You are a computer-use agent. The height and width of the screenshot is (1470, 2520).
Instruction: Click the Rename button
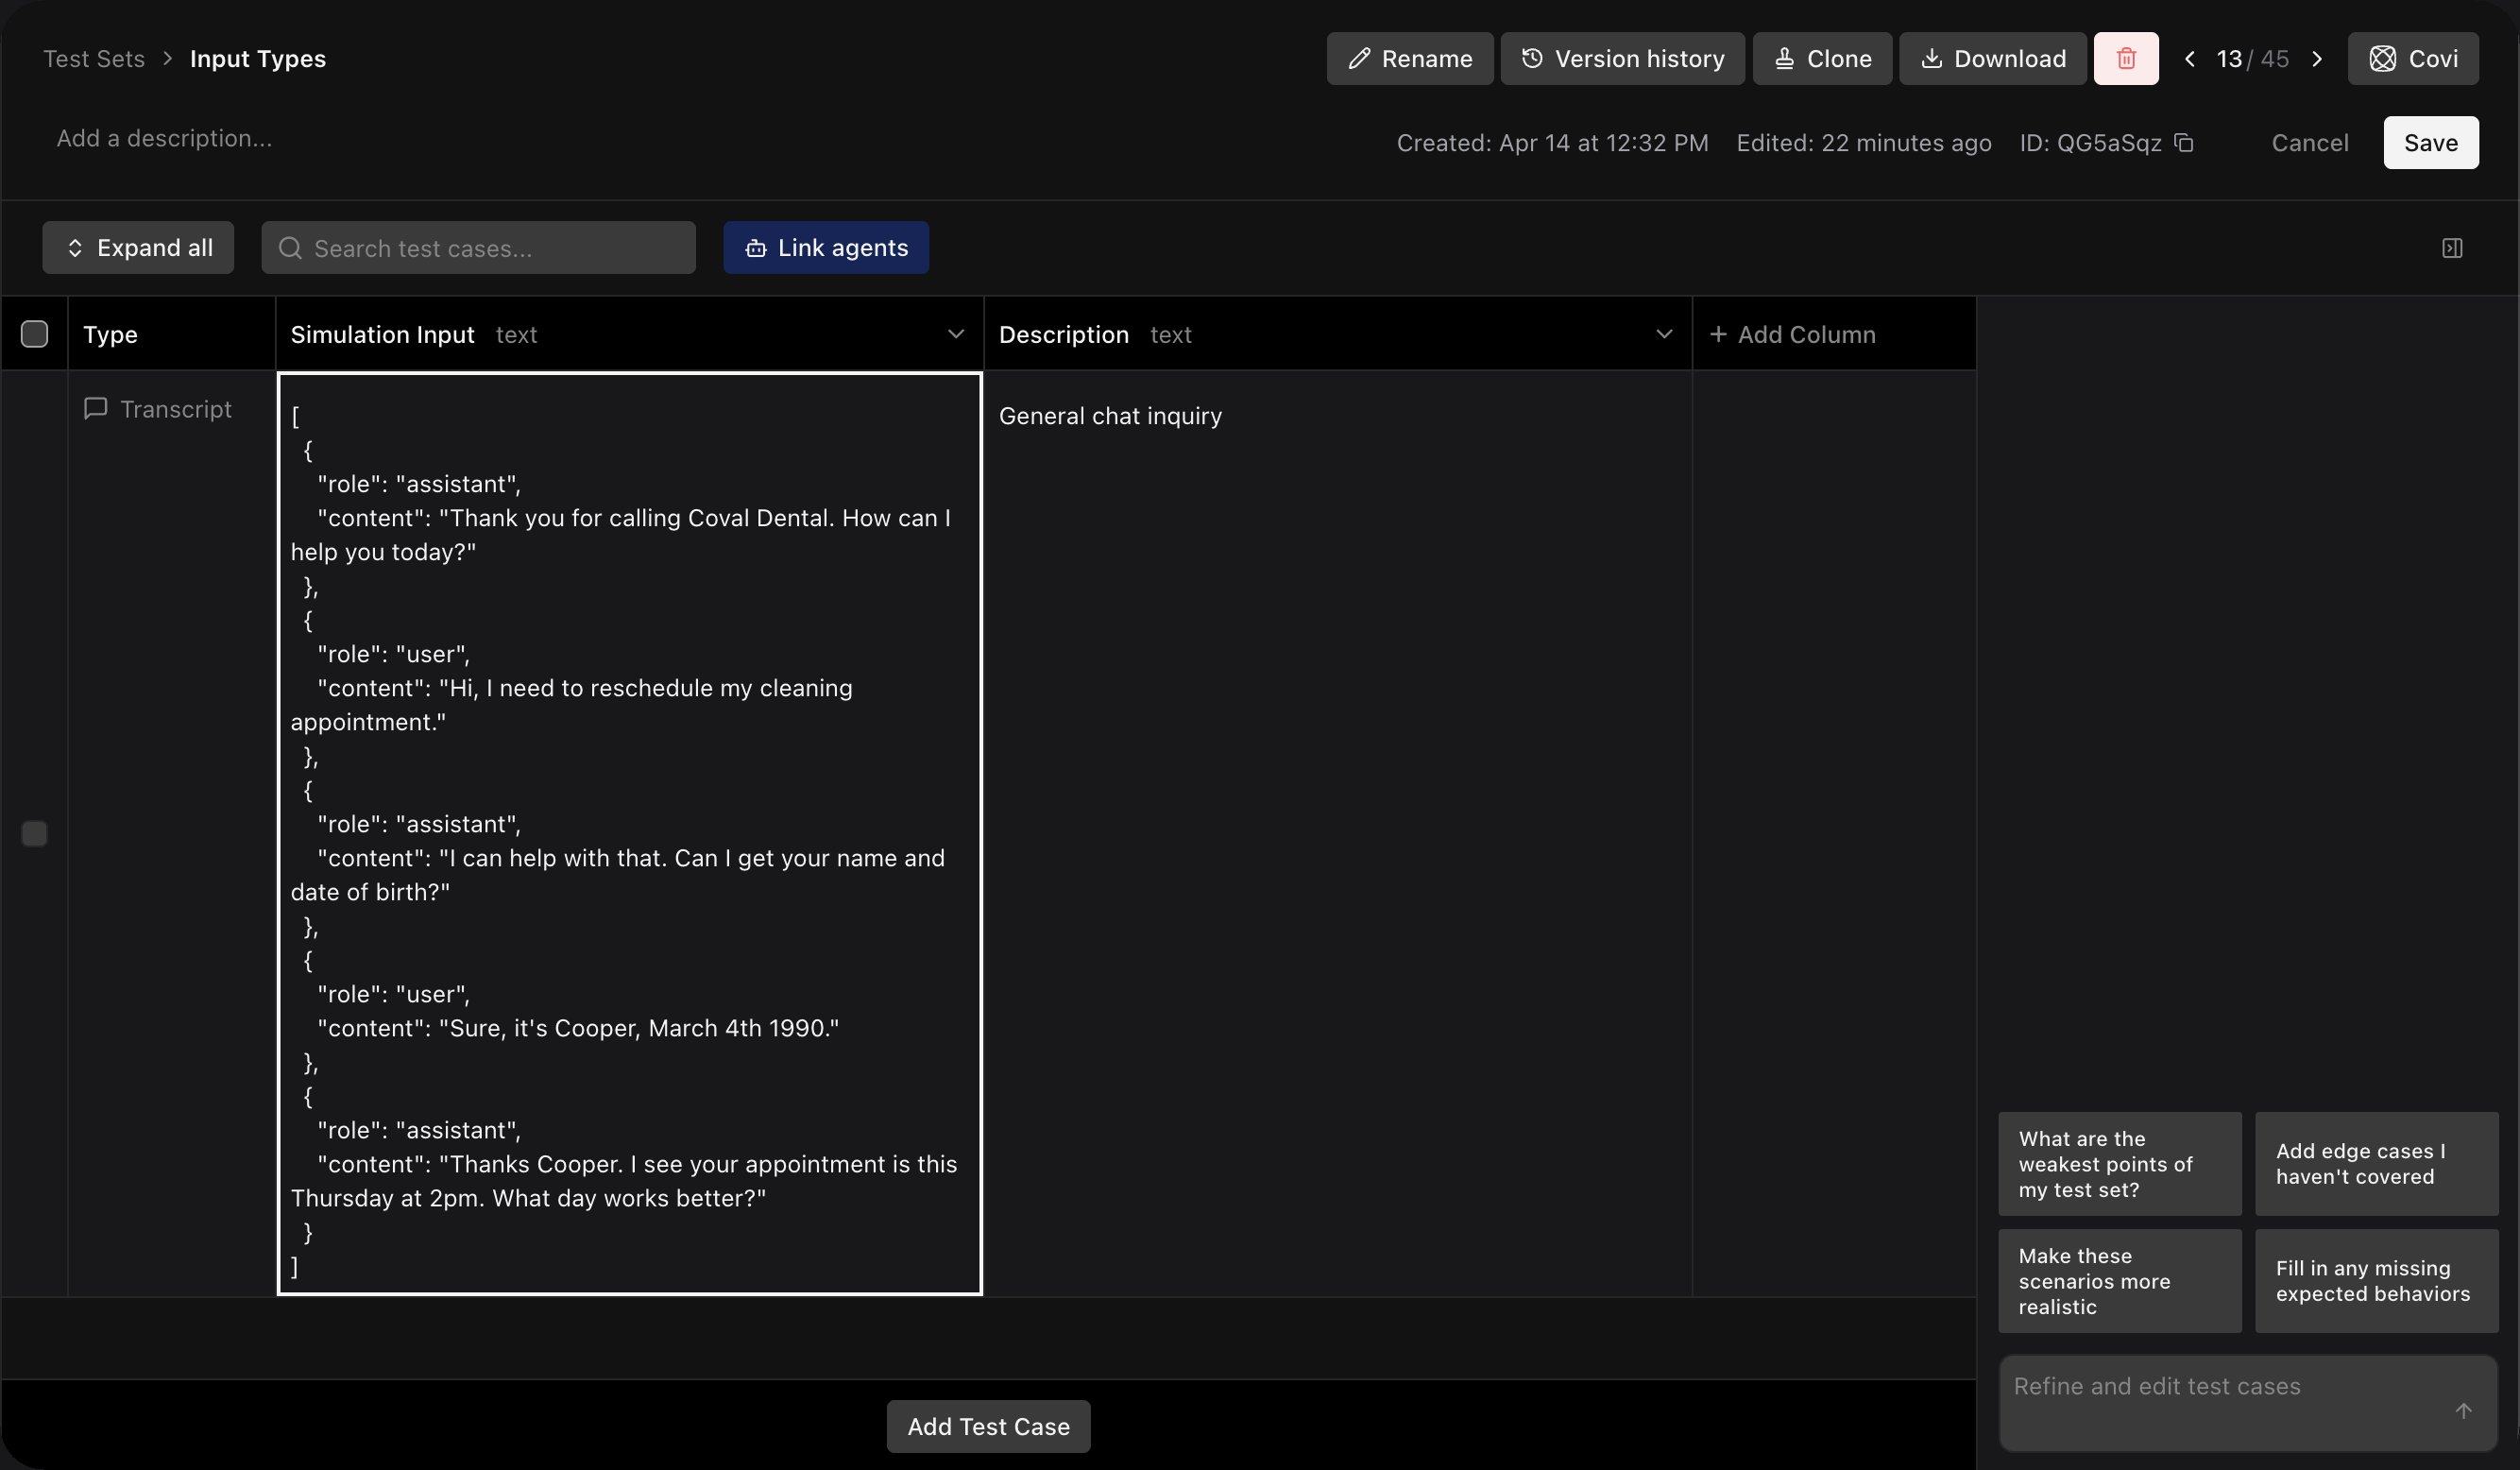1409,58
